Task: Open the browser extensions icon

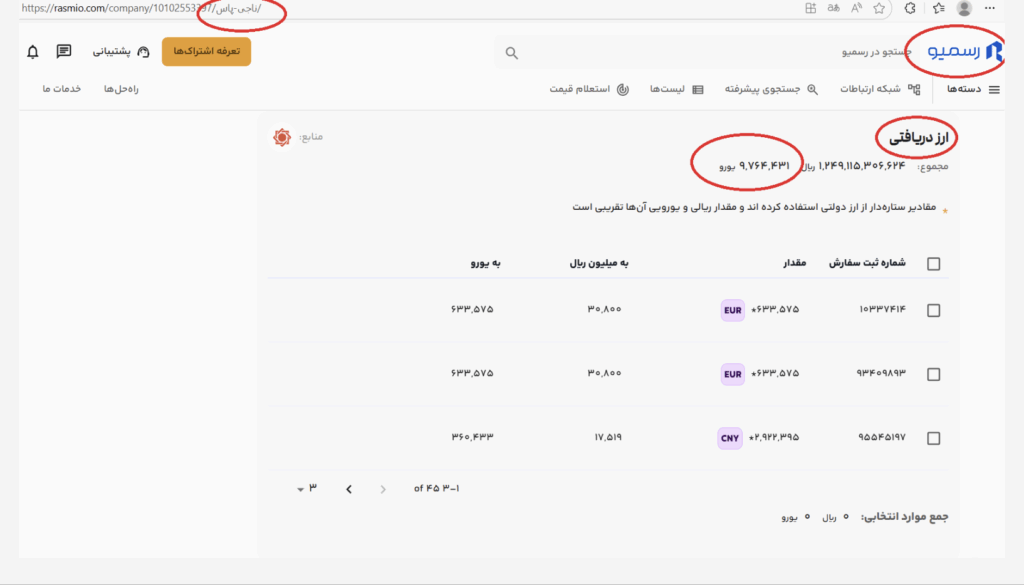Action: (x=910, y=8)
